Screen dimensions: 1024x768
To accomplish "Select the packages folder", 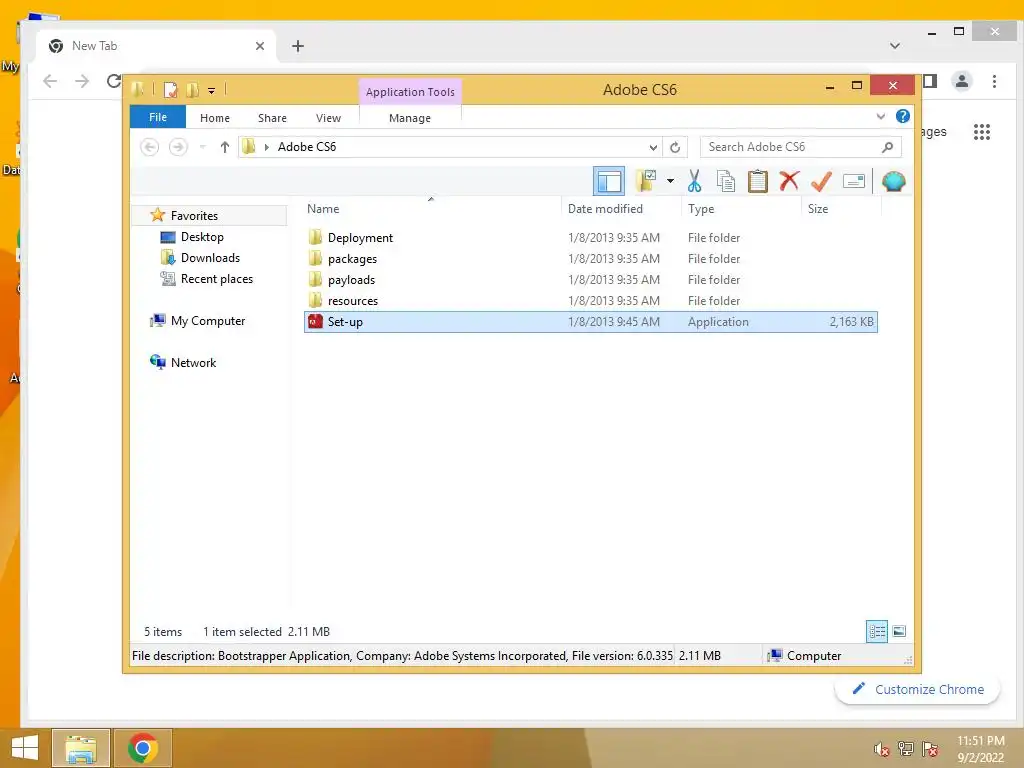I will click(x=590, y=259).
